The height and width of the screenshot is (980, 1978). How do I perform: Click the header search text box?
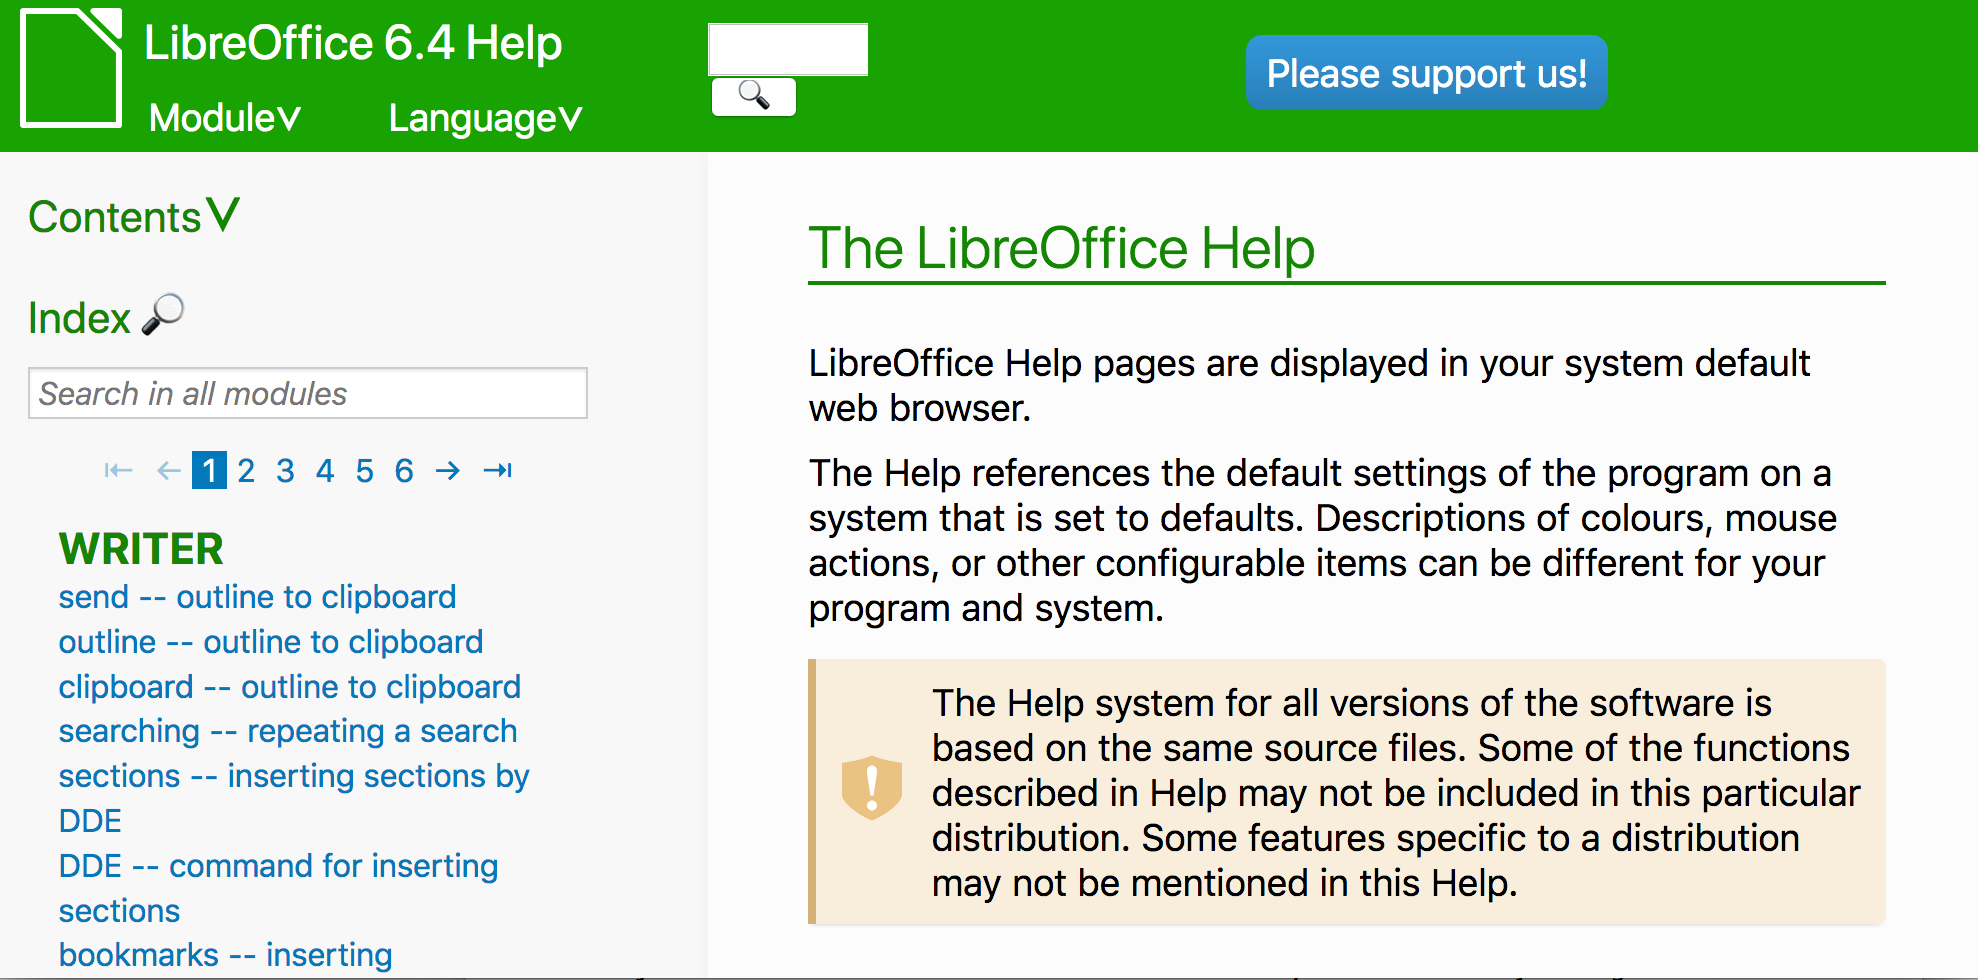click(788, 49)
